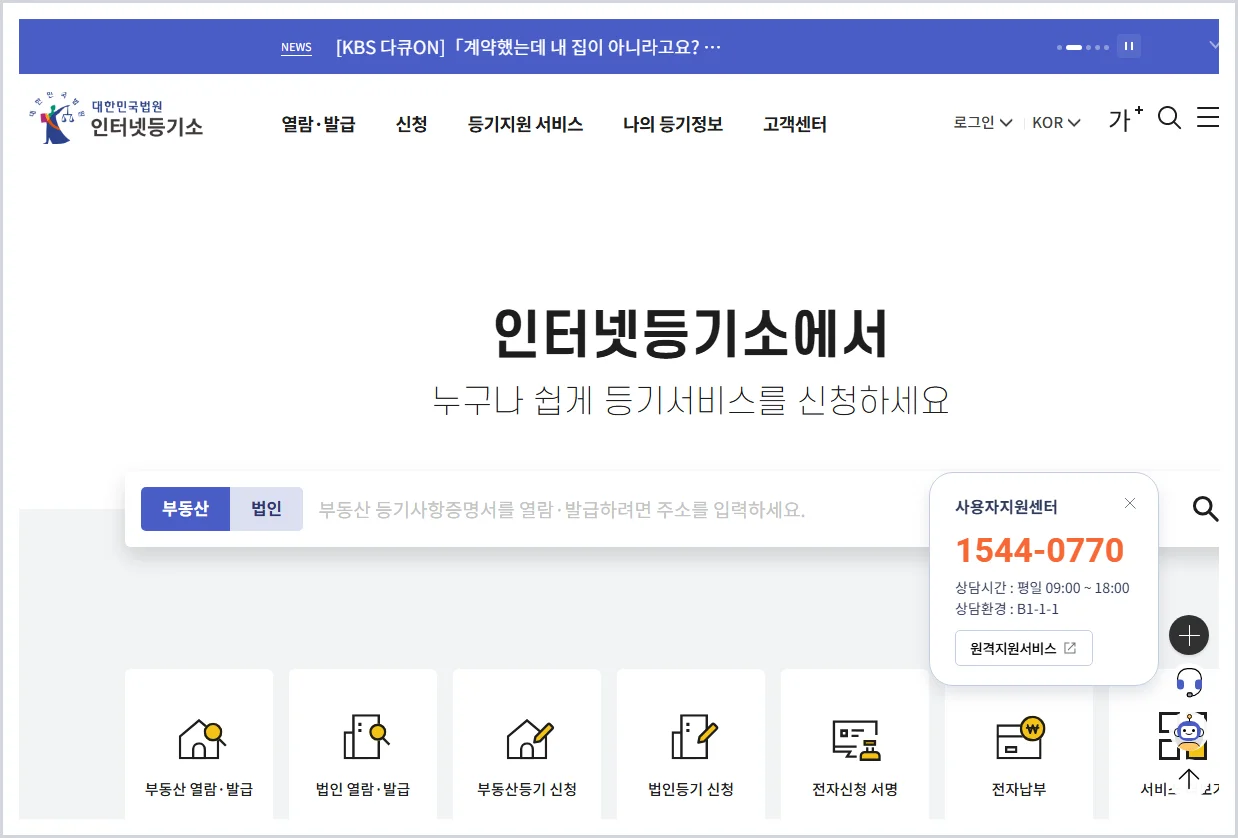Viewport: 1238px width, 838px height.
Task: Click the address search magnifier button
Action: point(1206,509)
